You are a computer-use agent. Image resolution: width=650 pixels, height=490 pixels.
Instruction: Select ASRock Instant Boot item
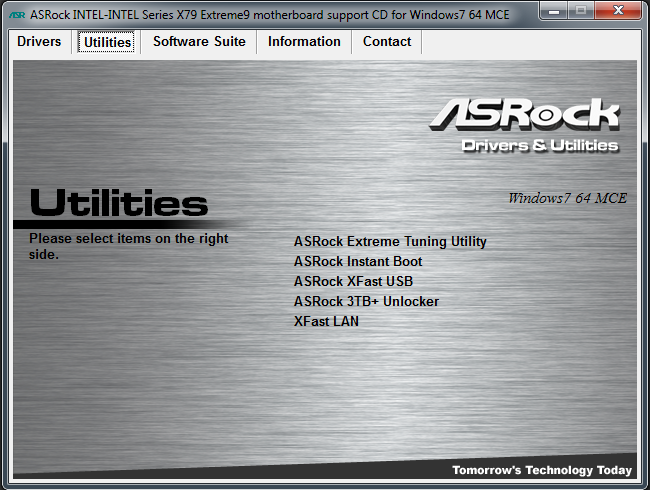tap(358, 262)
